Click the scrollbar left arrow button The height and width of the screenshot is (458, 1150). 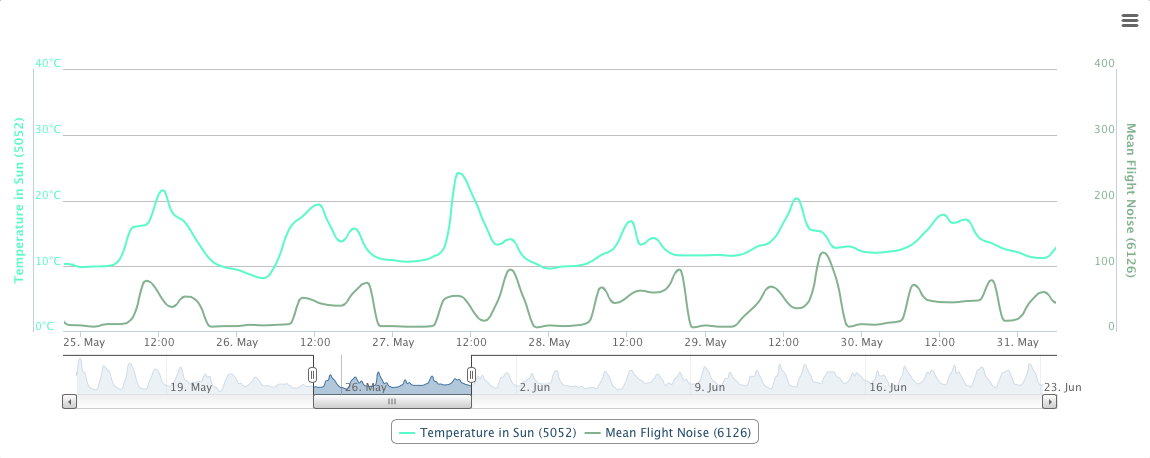click(x=70, y=401)
